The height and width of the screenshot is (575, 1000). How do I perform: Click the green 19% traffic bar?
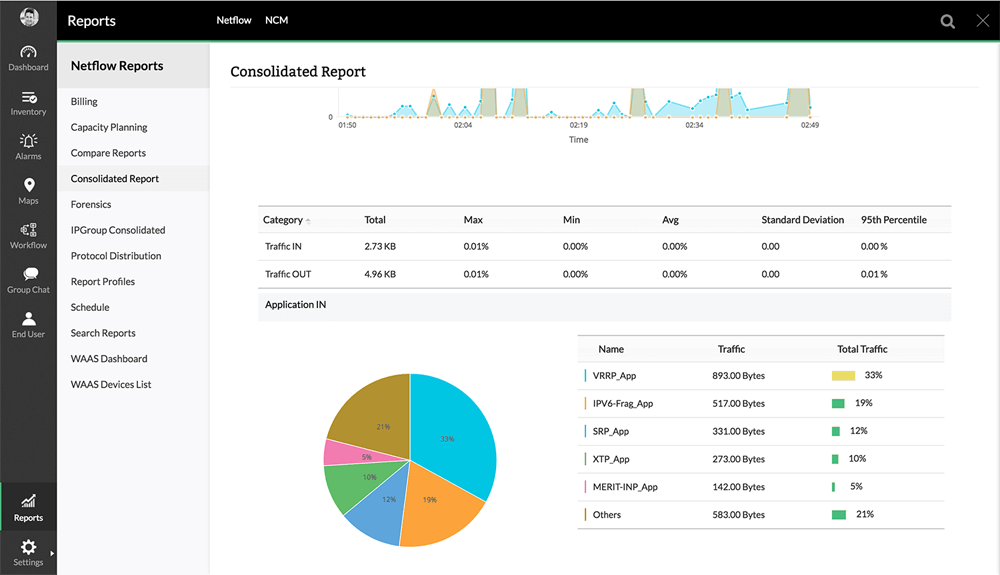click(x=838, y=404)
